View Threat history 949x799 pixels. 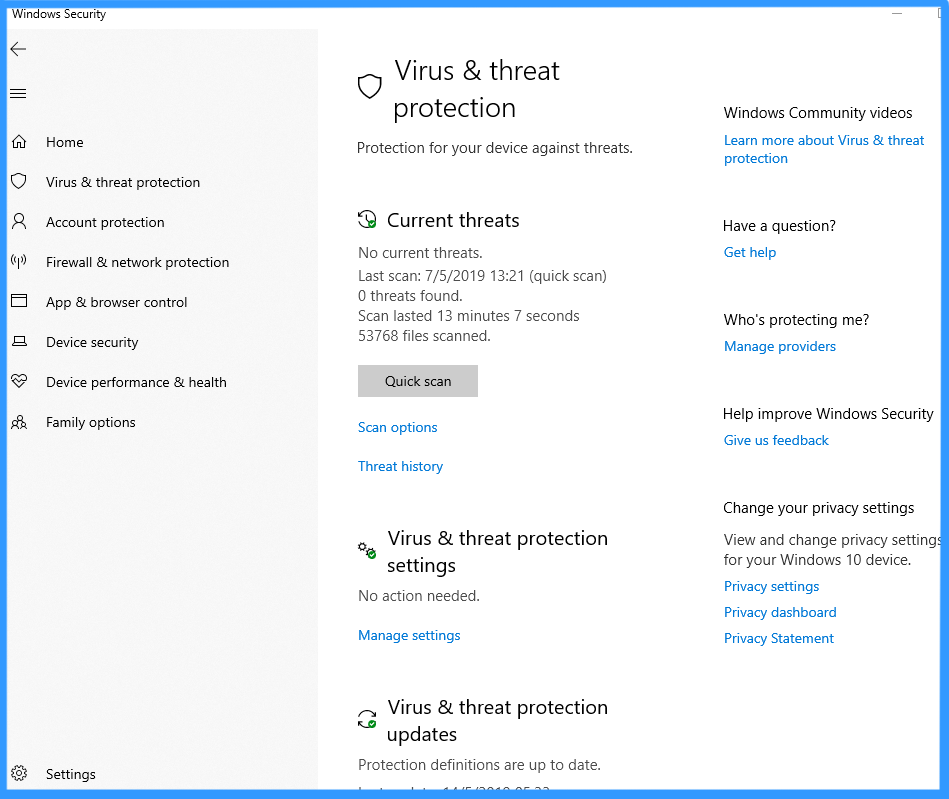coord(400,466)
